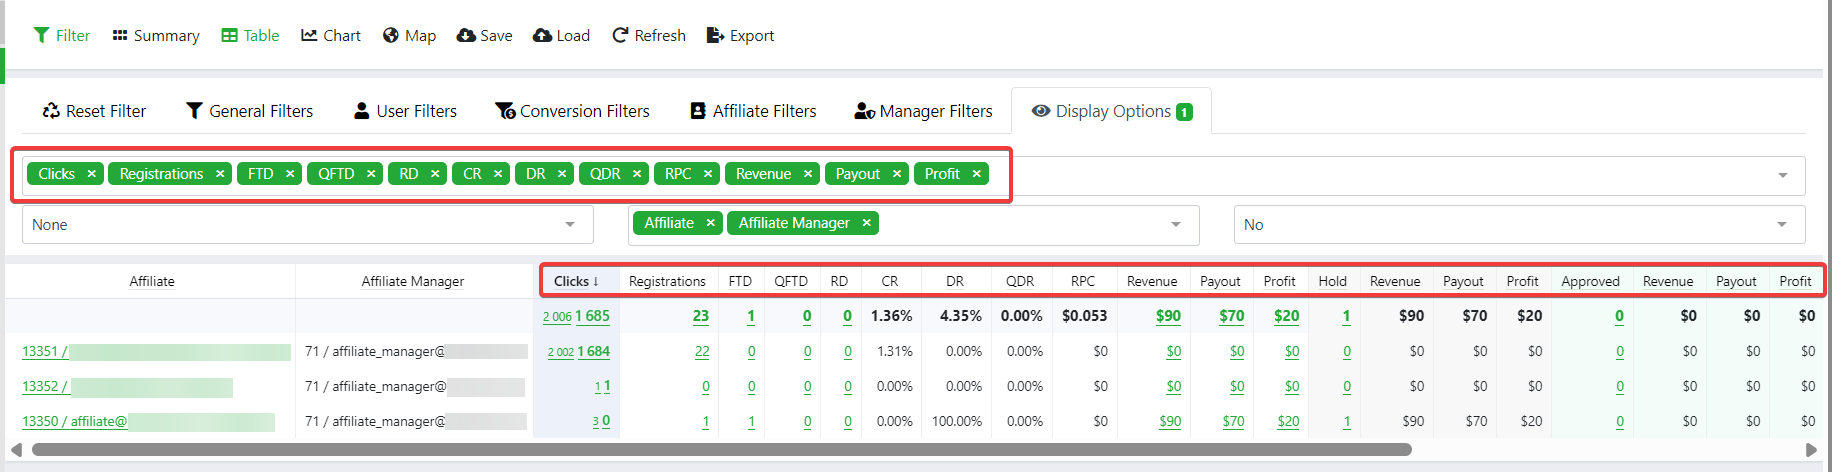
Task: Switch to the Affiliate Filters tab
Action: click(x=753, y=111)
